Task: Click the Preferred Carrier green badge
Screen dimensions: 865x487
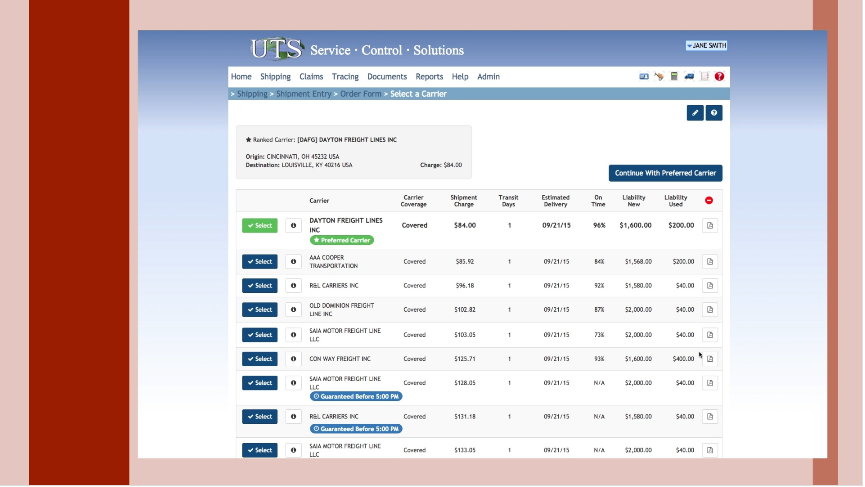Action: [342, 240]
